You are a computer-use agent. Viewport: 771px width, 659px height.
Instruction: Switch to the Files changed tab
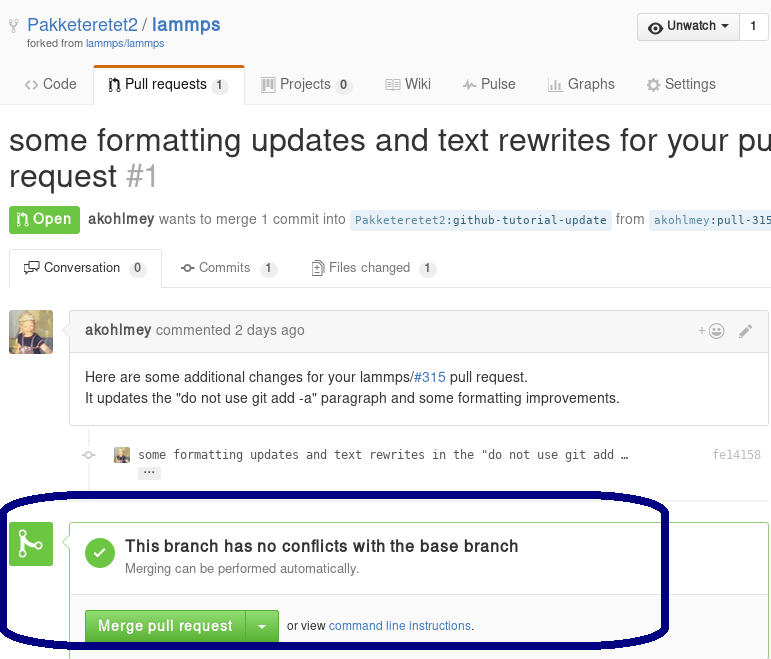point(369,268)
